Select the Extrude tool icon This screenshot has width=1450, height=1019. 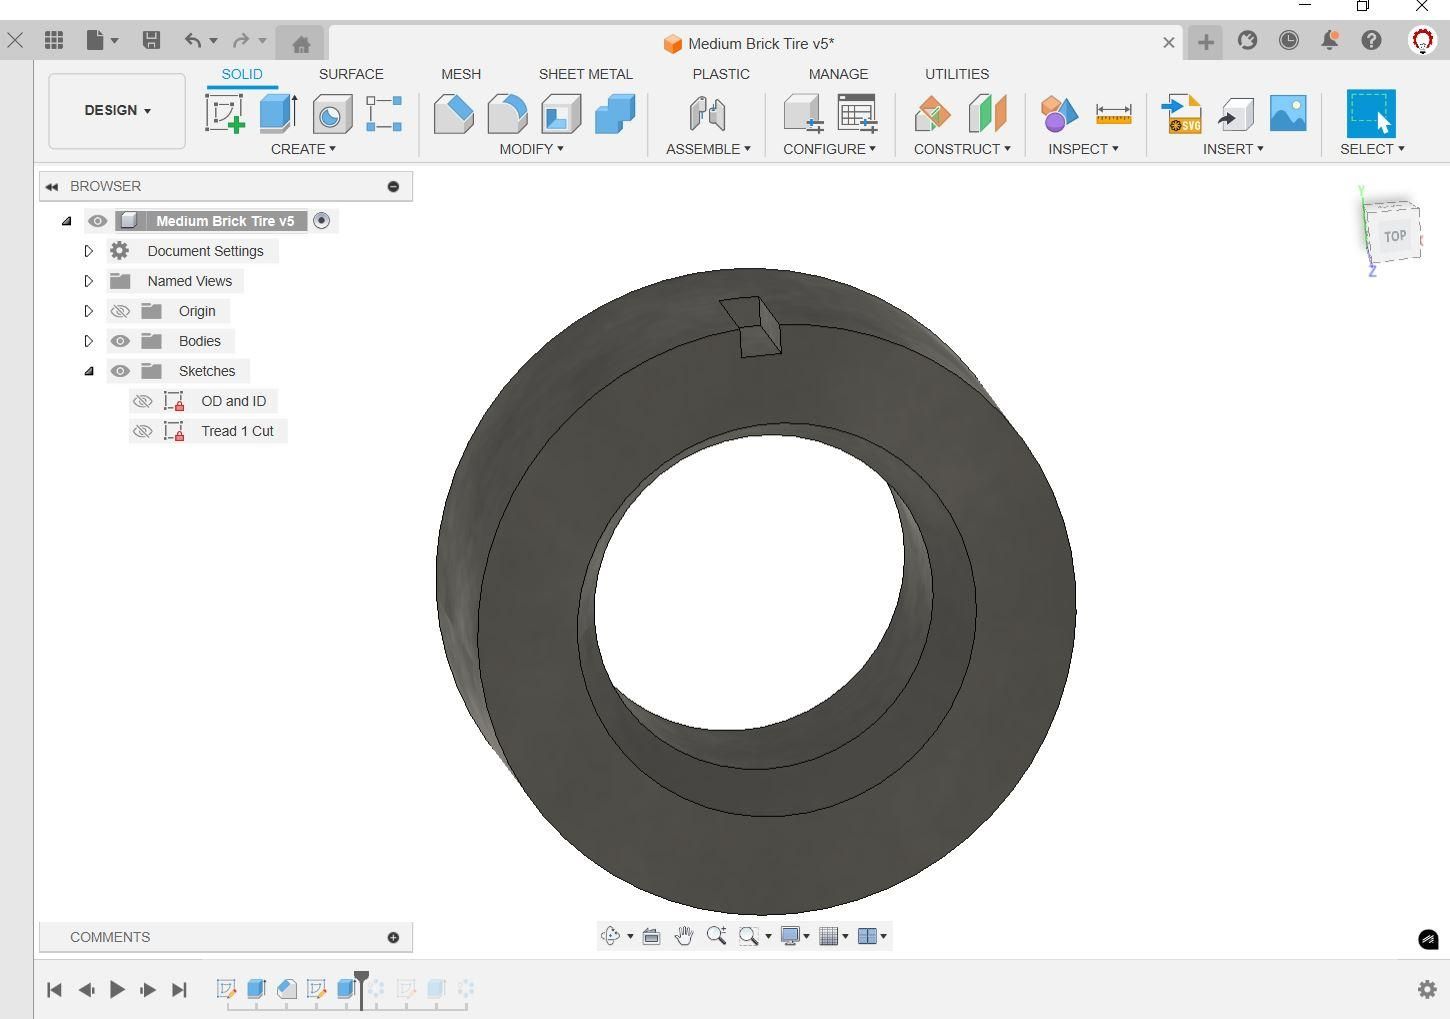[278, 113]
